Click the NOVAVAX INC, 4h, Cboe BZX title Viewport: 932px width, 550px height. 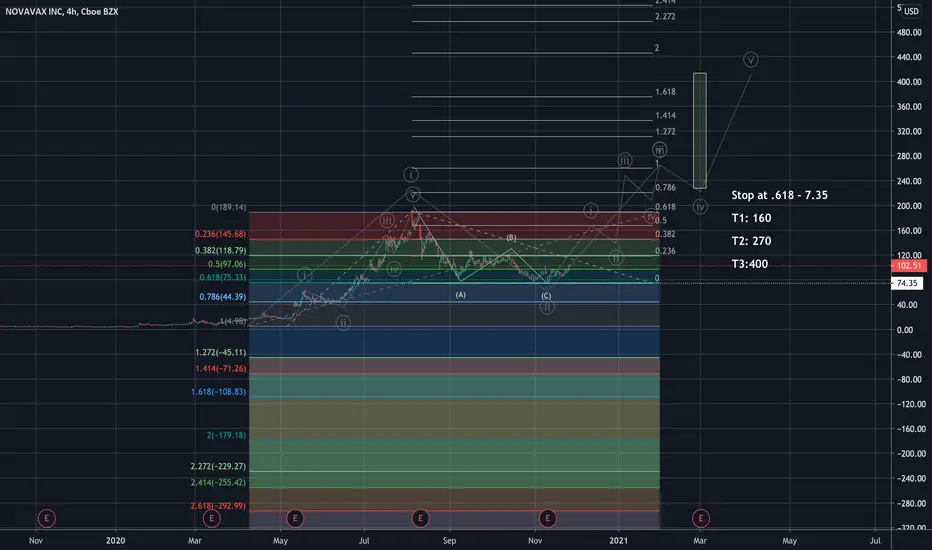click(62, 11)
